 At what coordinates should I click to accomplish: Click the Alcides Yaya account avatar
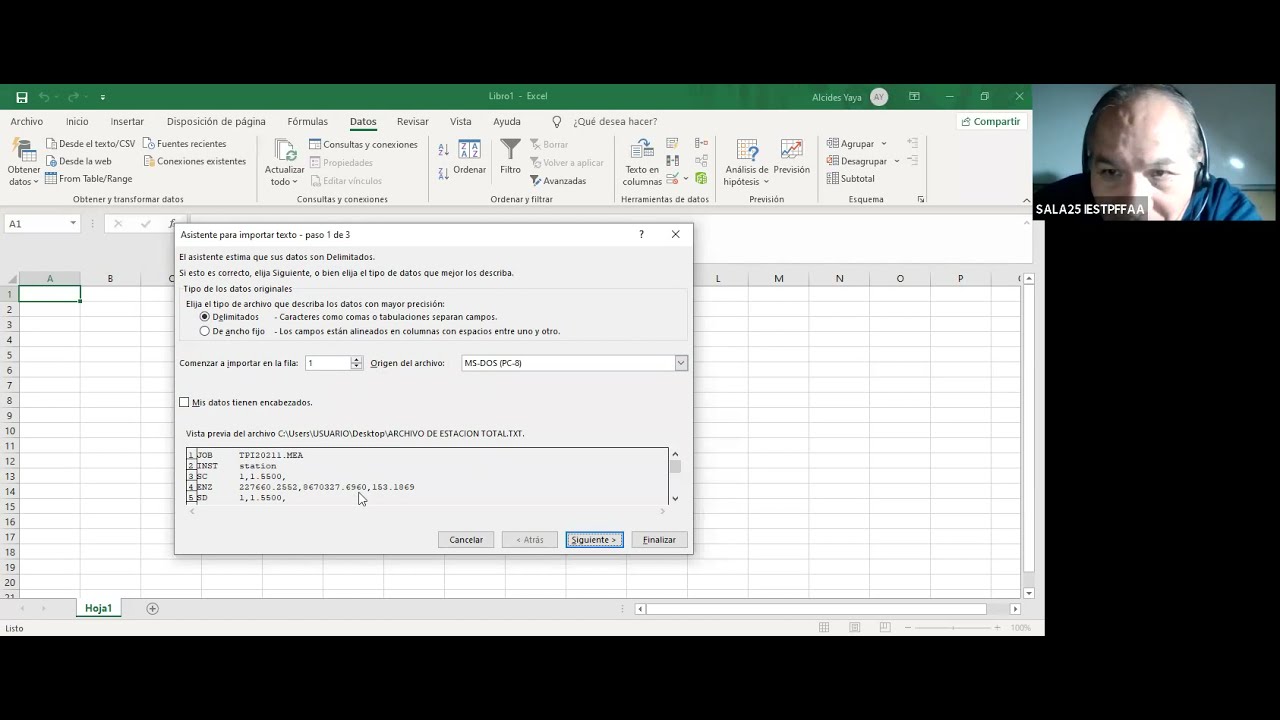(879, 97)
